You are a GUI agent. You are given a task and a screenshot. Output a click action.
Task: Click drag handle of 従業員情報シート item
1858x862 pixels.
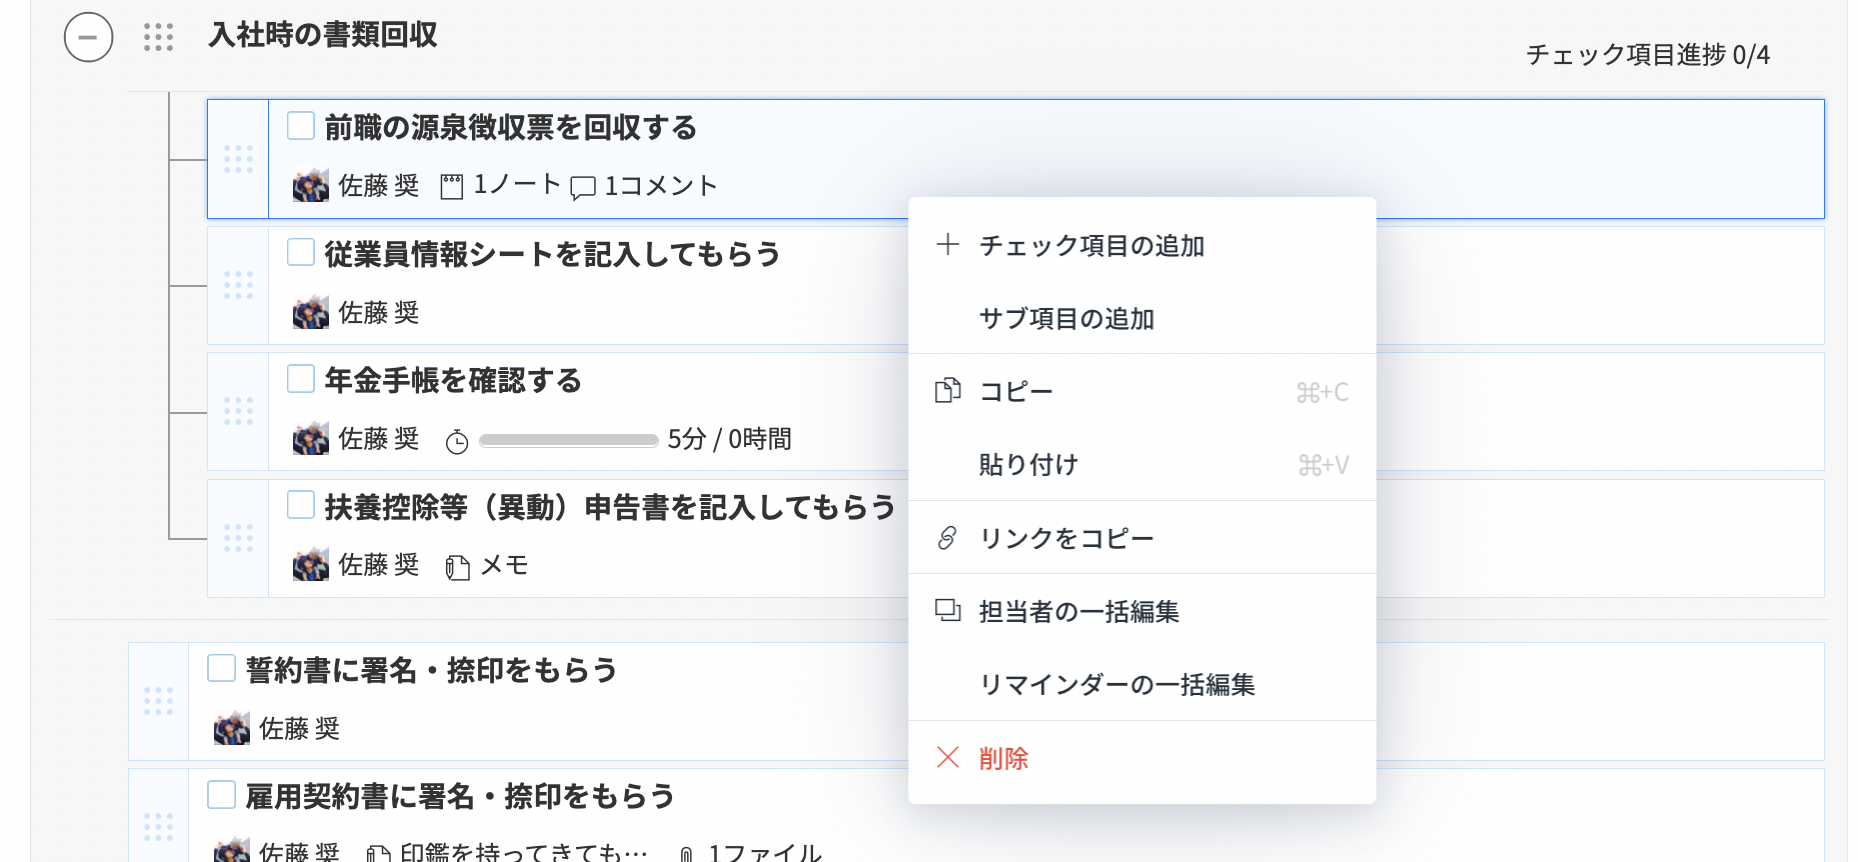(238, 286)
